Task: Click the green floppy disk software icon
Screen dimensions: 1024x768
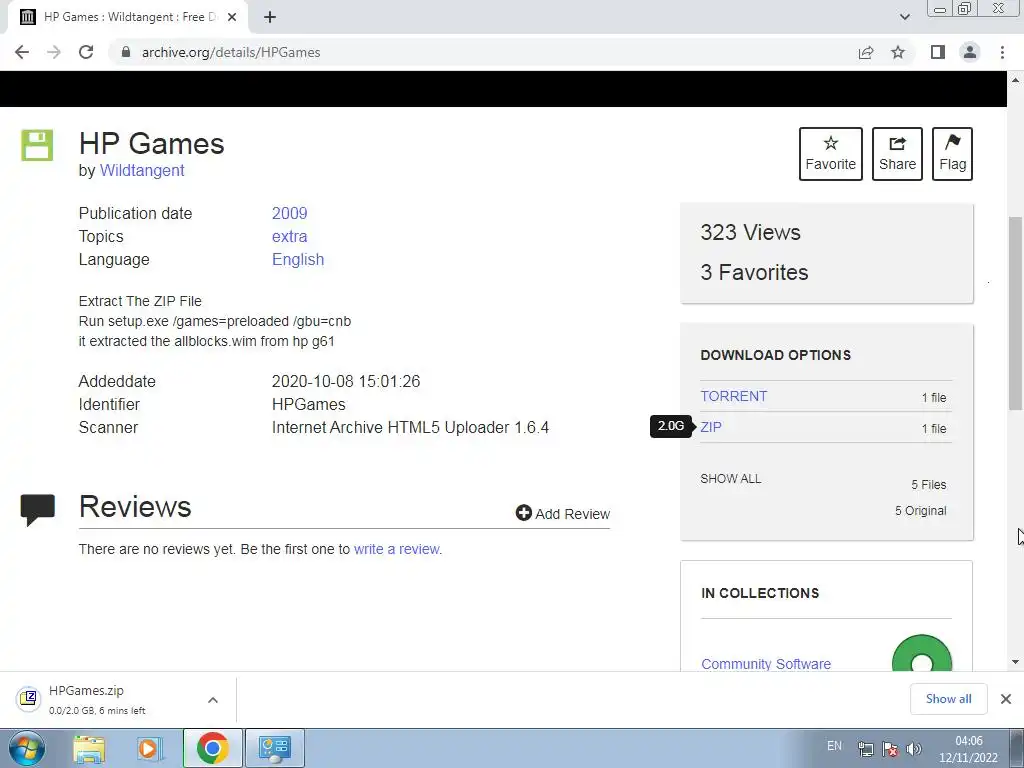Action: coord(37,145)
